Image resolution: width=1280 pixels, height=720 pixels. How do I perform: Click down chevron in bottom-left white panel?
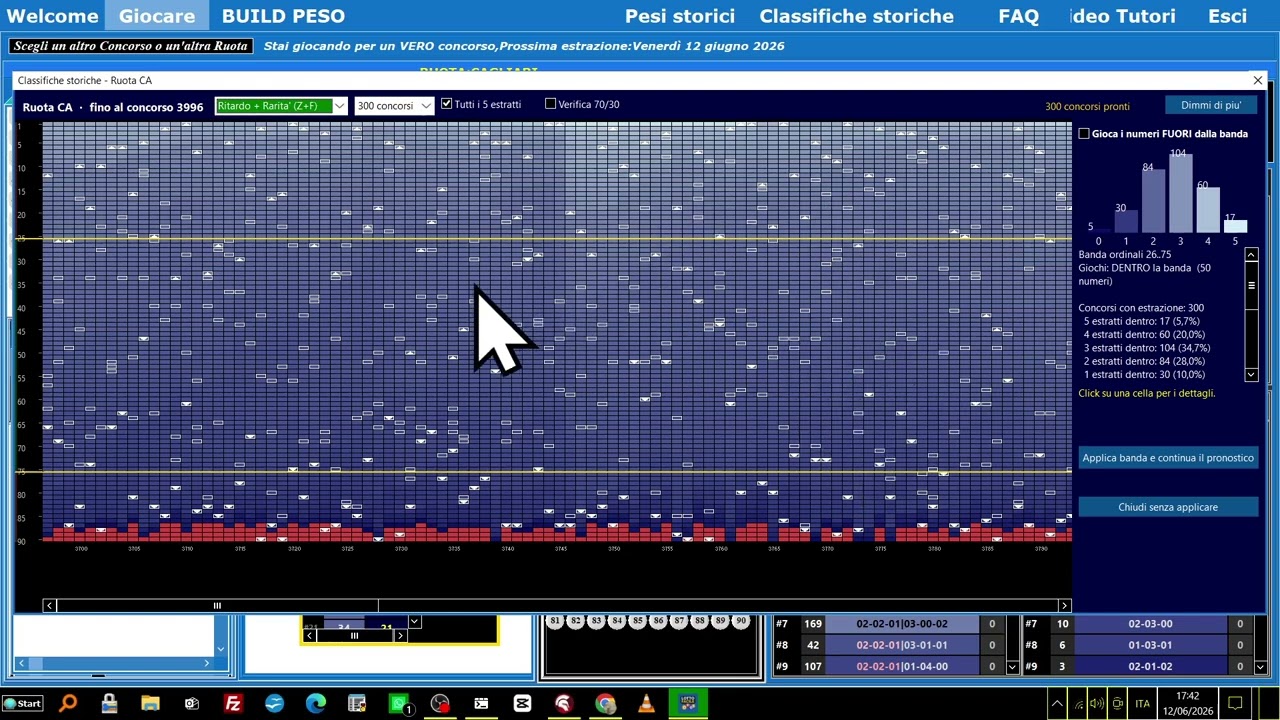(220, 649)
